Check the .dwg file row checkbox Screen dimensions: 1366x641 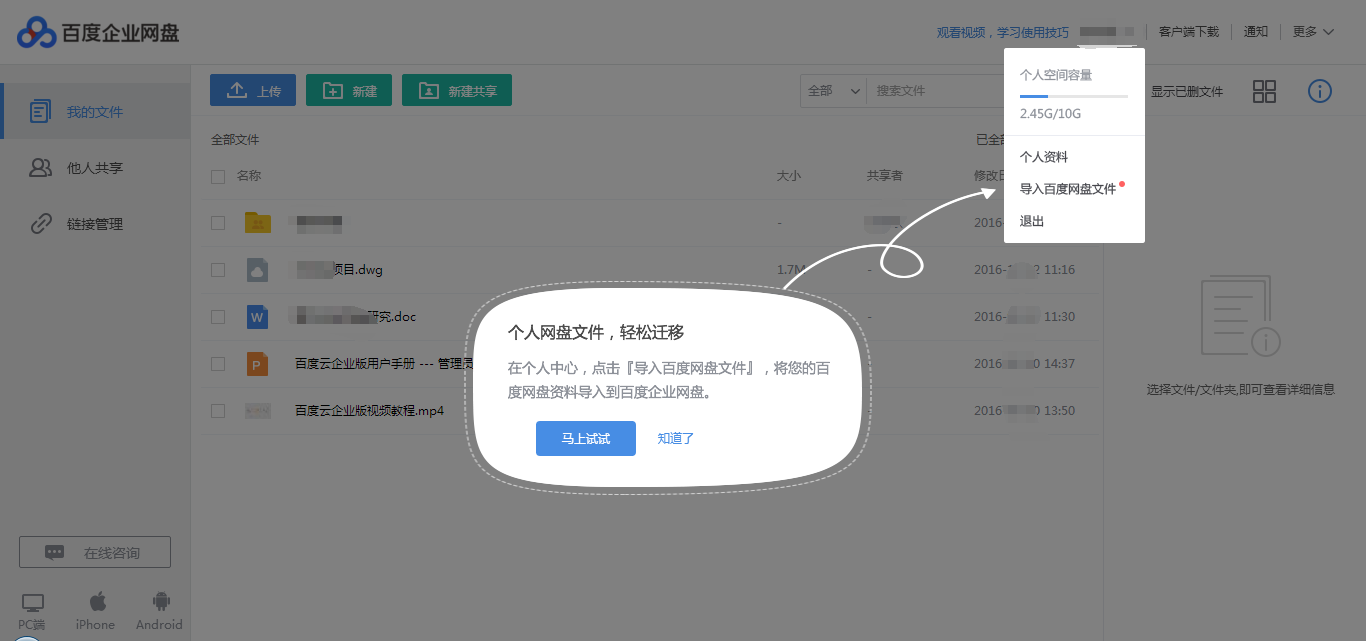point(218,270)
